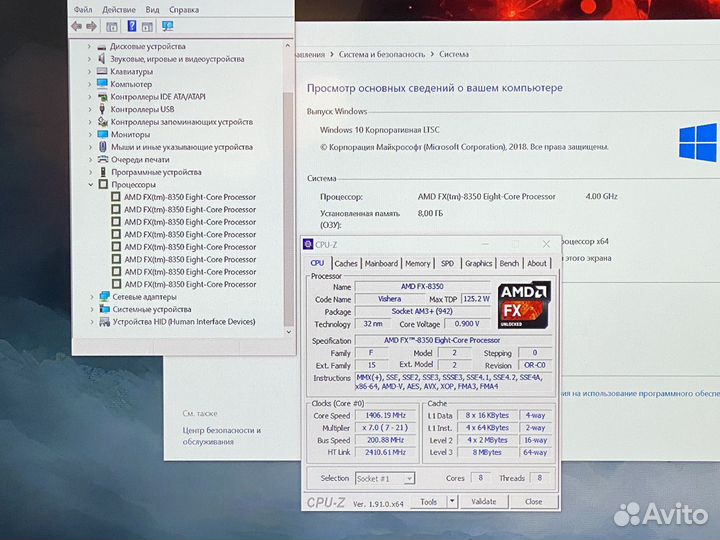Expand the Disk drives (Дисковые устройства) node
Image resolution: width=720 pixels, height=540 pixels.
(89, 46)
